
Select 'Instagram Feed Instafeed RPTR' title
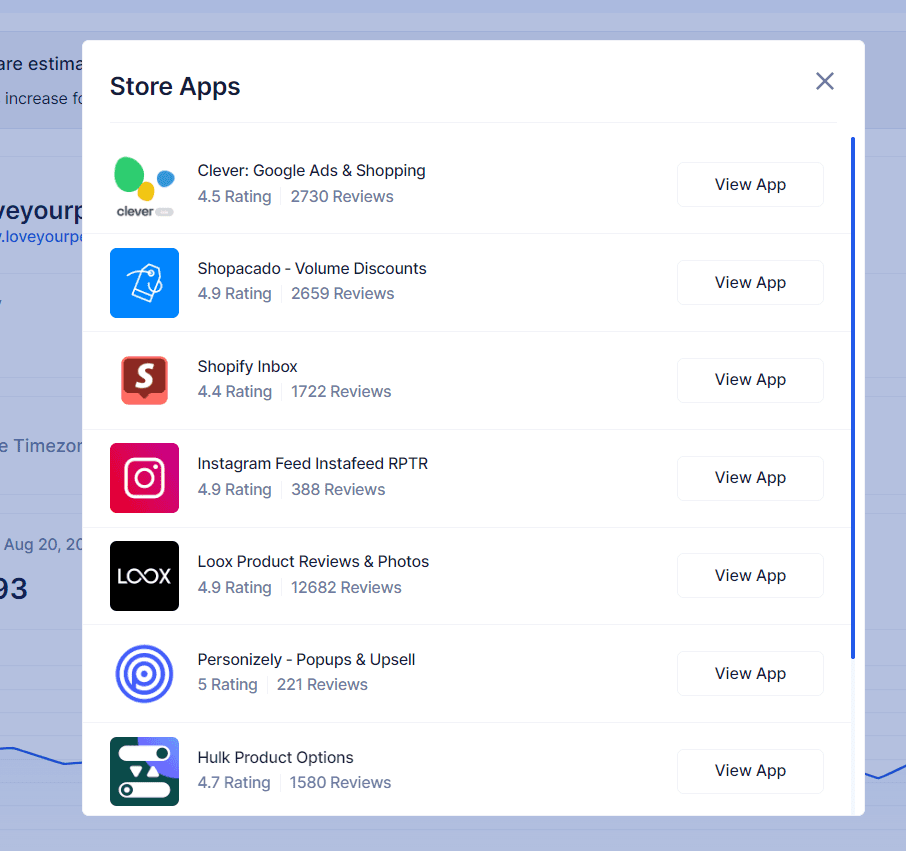coord(313,464)
